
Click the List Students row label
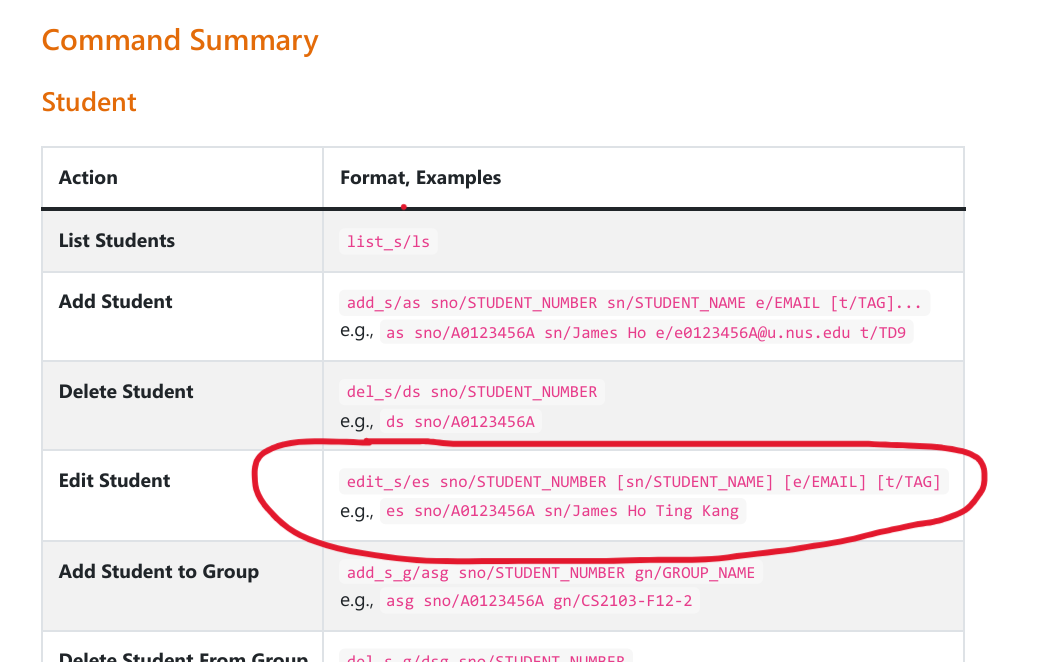click(117, 241)
